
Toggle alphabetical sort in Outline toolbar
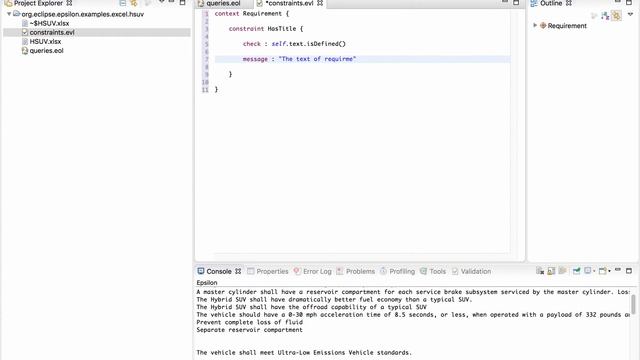point(605,16)
